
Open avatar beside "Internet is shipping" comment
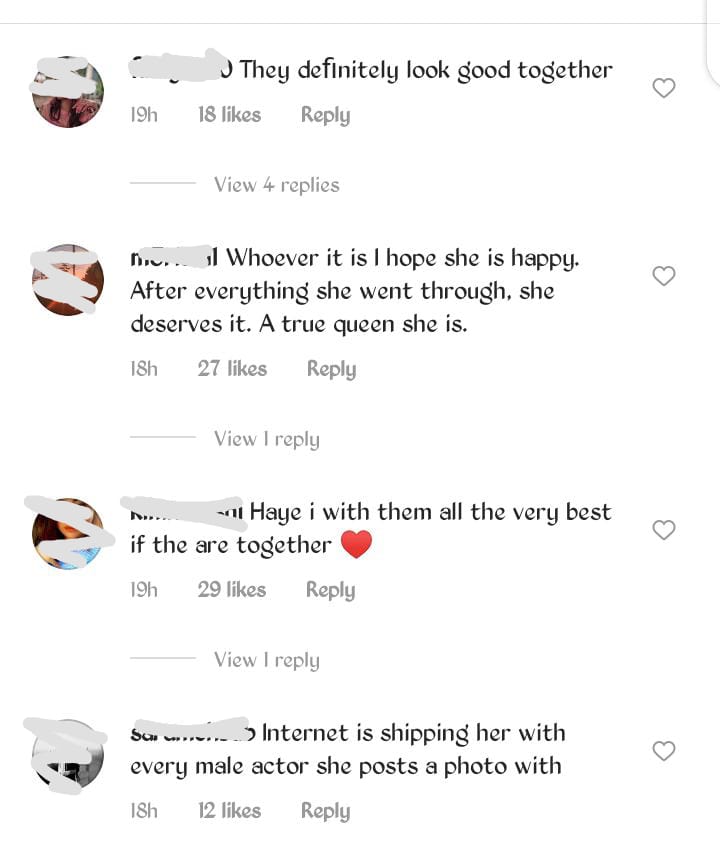[68, 755]
